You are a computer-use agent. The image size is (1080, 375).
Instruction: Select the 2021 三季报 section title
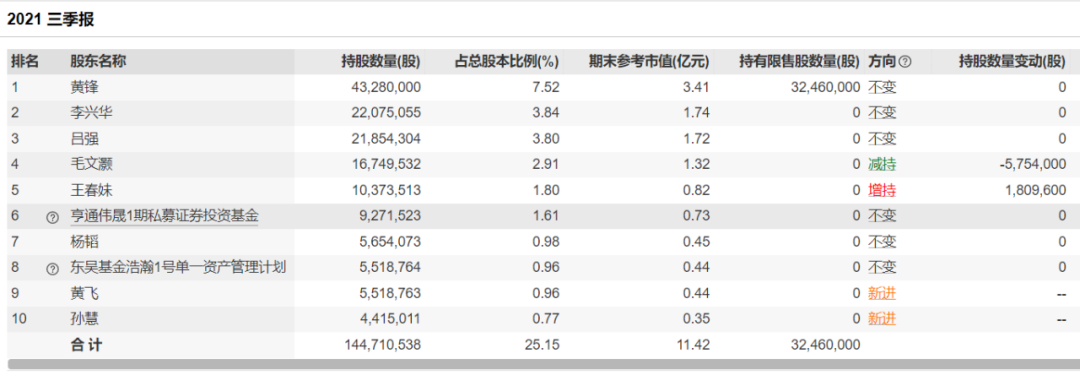coord(50,19)
